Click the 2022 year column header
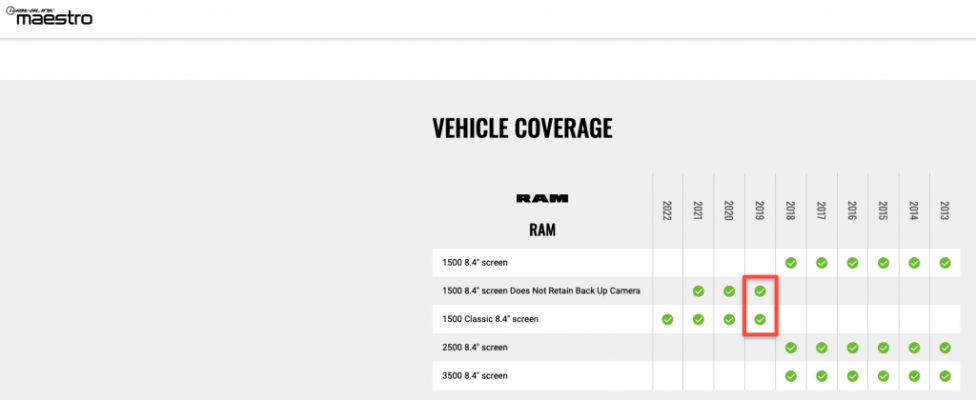Viewport: 976px width, 400px height. (667, 211)
